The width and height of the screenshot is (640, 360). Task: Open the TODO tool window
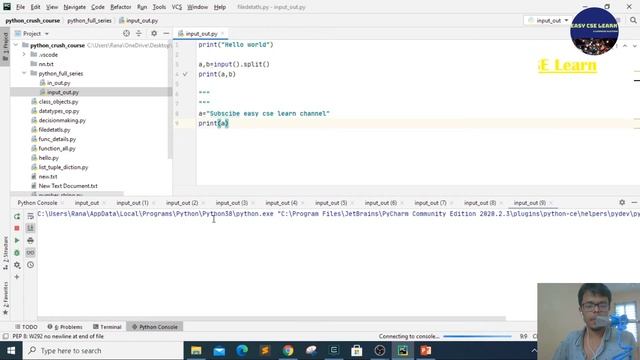pyautogui.click(x=26, y=327)
